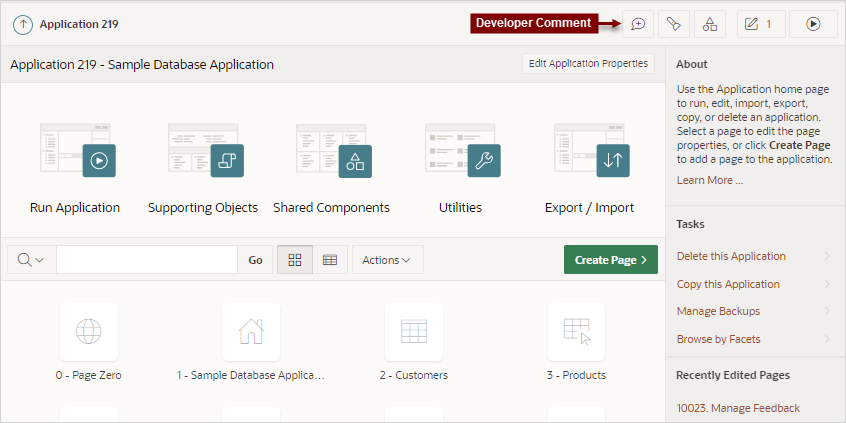
Task: Run the application with the header play icon
Action: (x=813, y=24)
